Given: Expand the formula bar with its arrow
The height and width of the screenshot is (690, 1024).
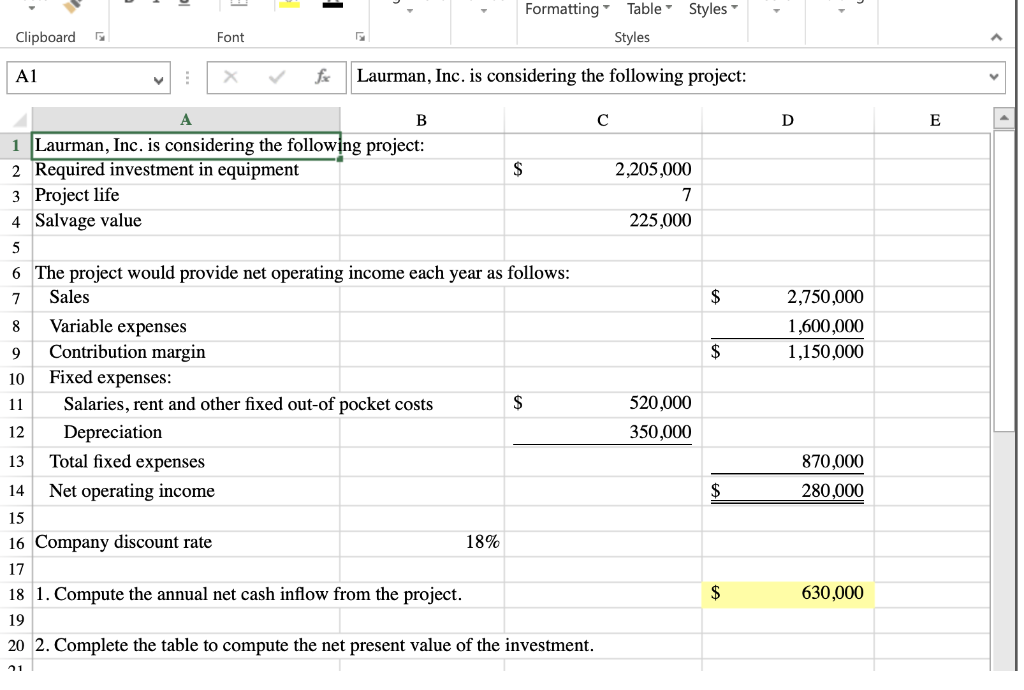Looking at the screenshot, I should click(x=994, y=77).
